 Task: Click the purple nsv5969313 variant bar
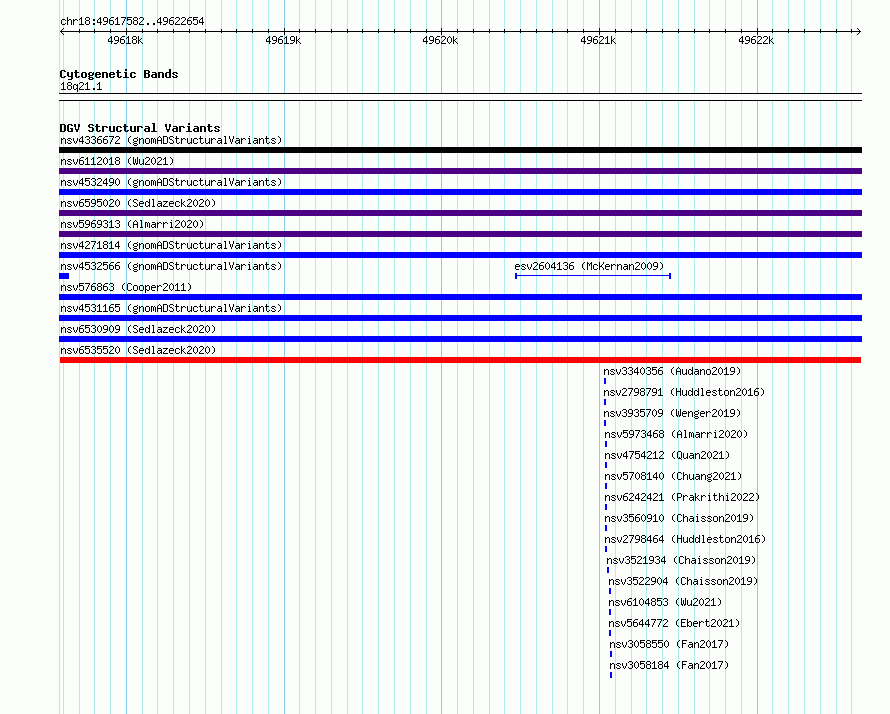tap(460, 234)
